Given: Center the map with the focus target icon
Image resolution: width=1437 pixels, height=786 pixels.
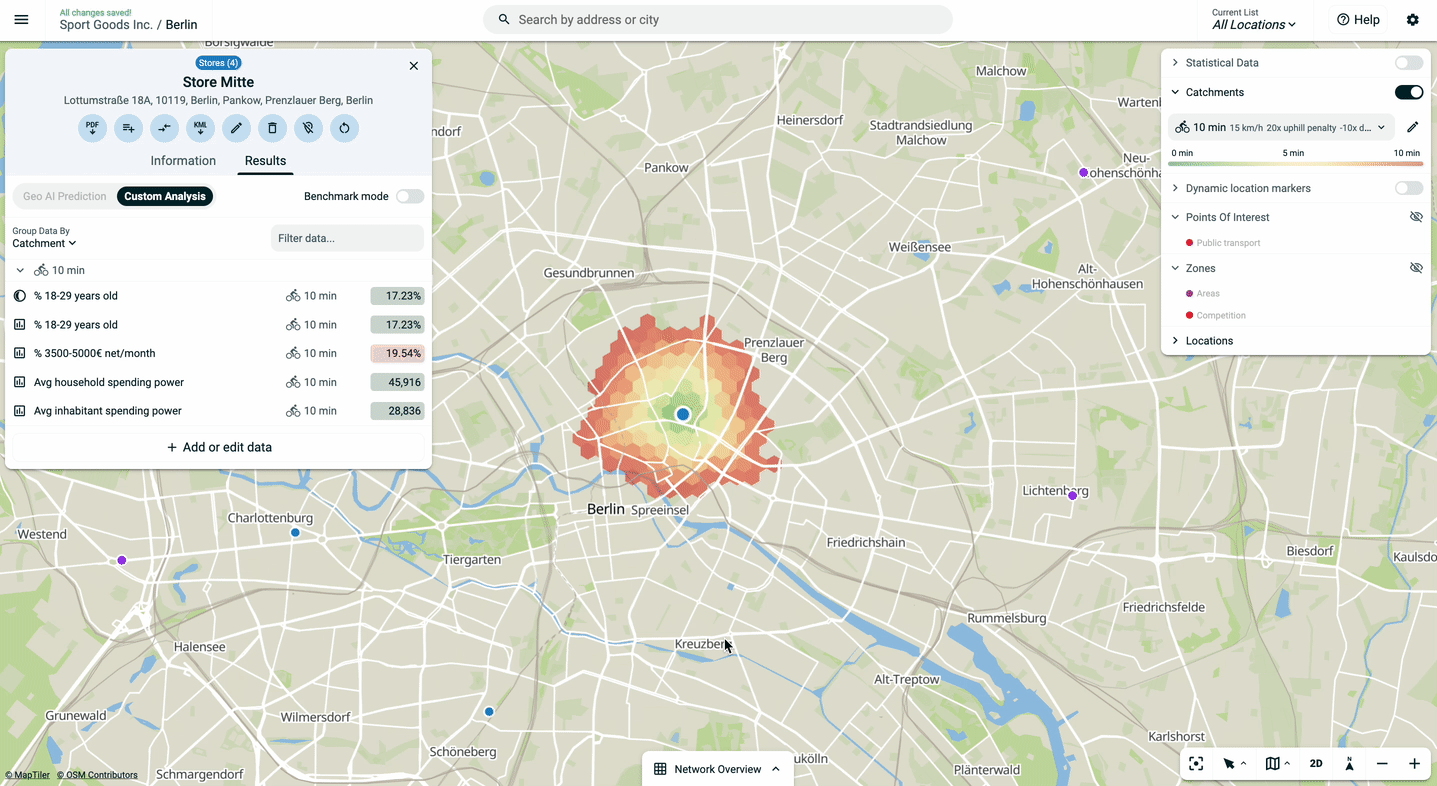Looking at the screenshot, I should coord(1196,764).
